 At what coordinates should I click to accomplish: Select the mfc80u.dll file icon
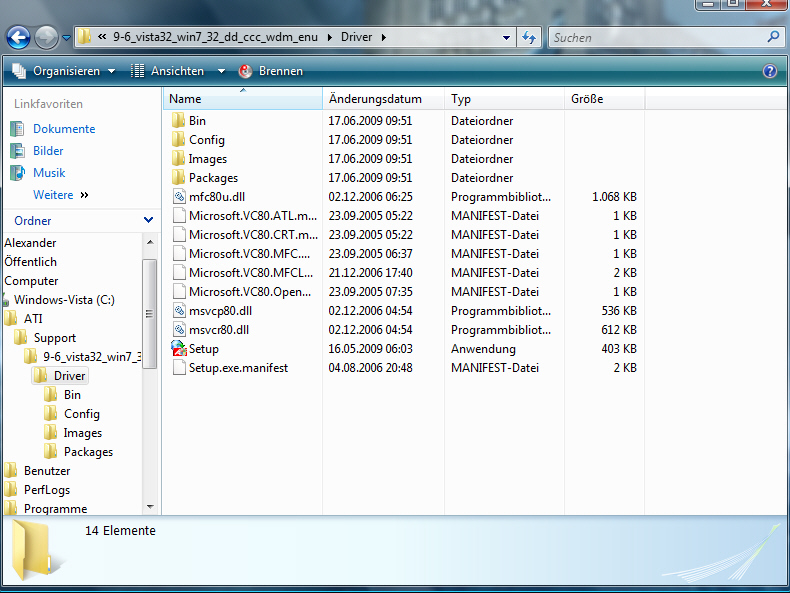179,196
